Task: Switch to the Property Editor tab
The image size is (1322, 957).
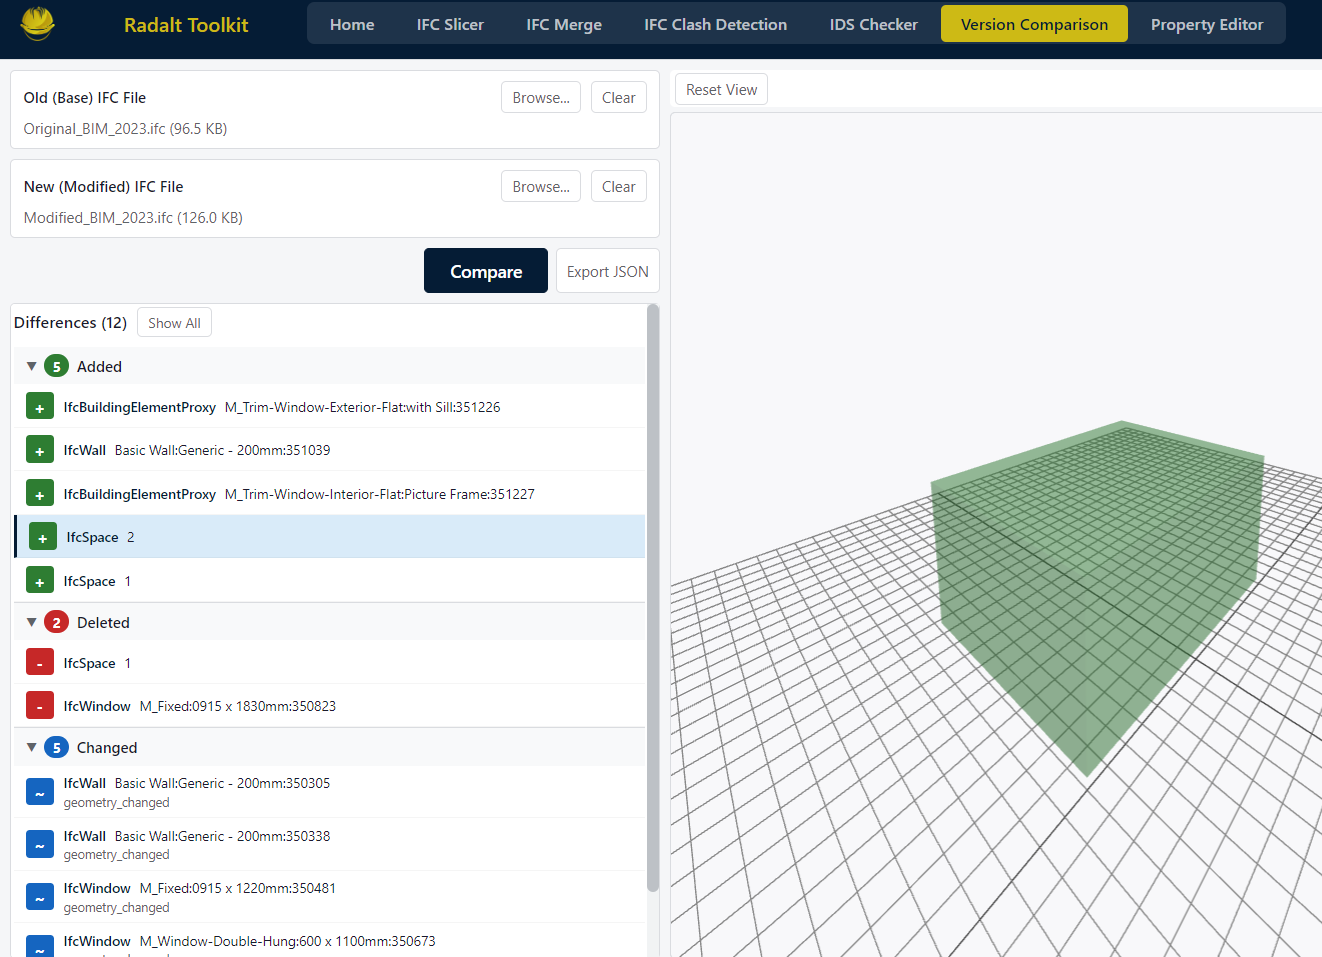Action: coord(1206,25)
